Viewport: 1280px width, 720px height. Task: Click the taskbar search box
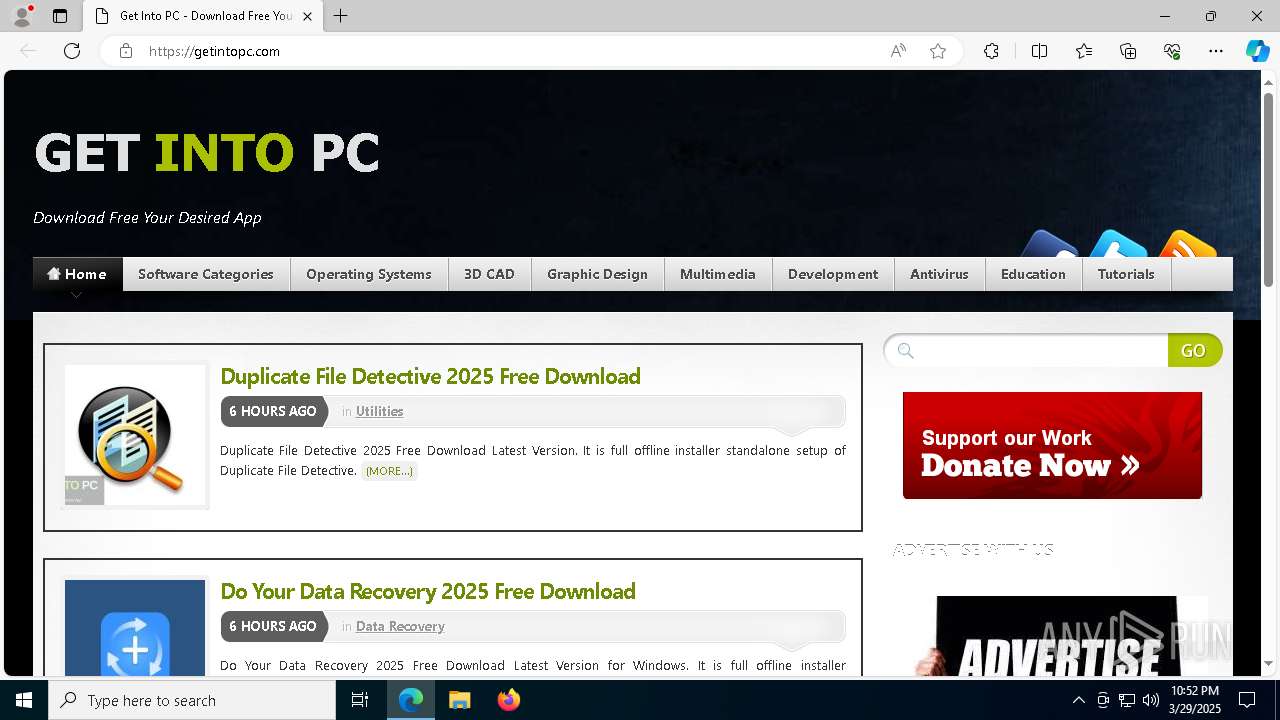[192, 700]
